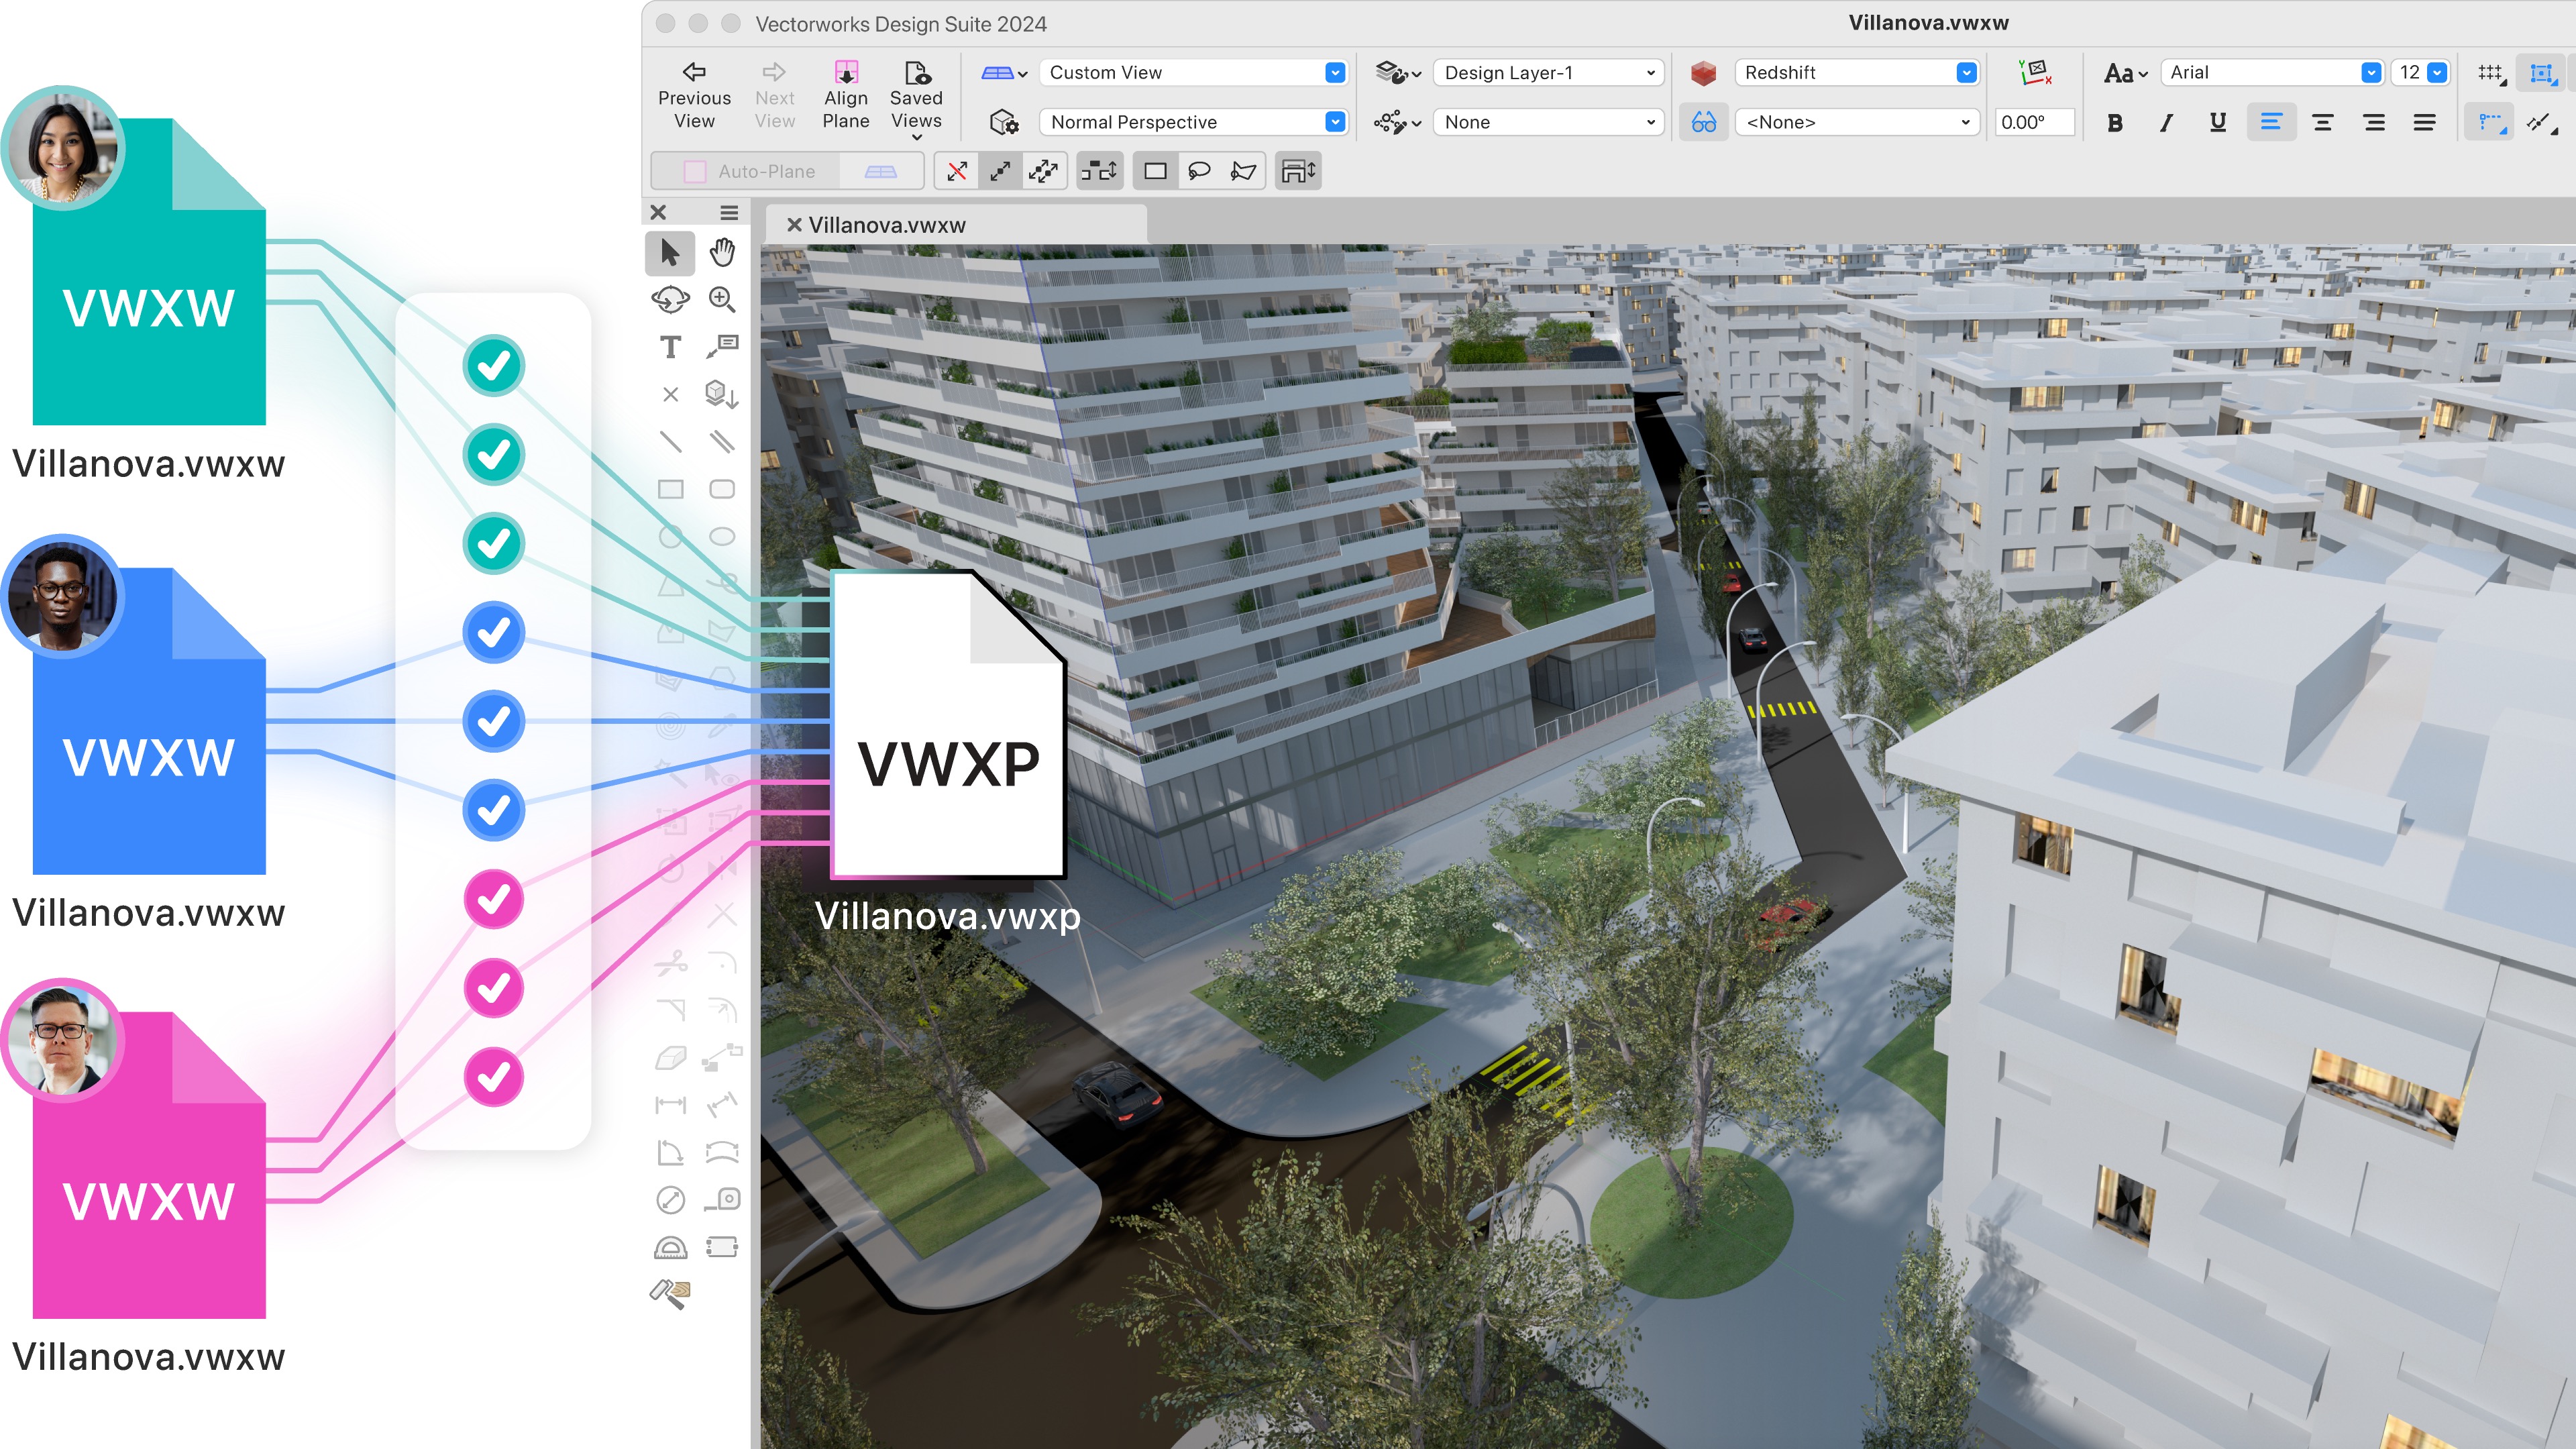Select the Rectangle tool

point(671,489)
